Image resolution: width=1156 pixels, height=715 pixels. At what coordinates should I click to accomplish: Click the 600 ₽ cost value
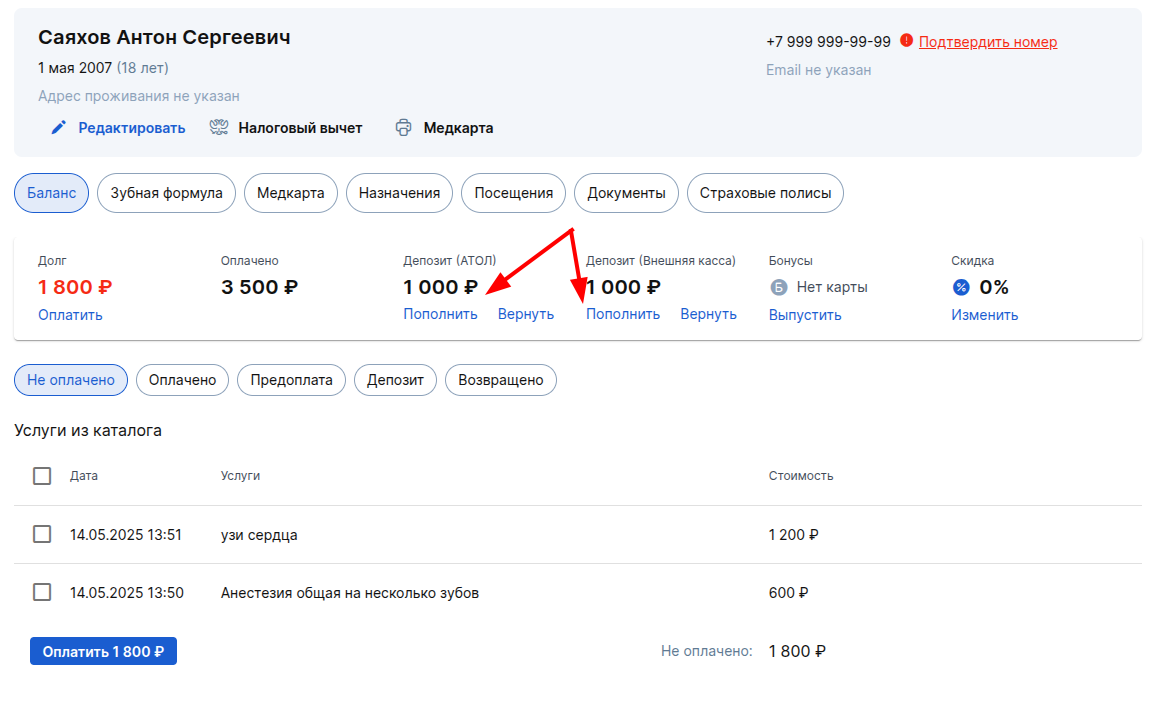pos(788,593)
